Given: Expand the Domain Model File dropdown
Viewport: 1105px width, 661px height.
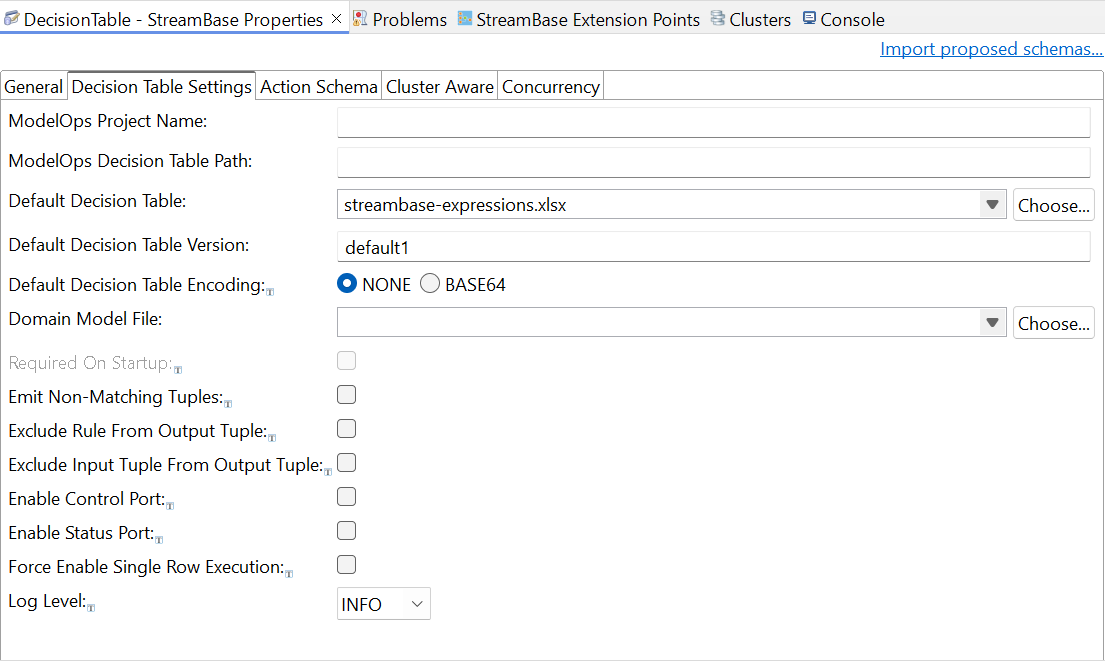Looking at the screenshot, I should click(x=992, y=323).
